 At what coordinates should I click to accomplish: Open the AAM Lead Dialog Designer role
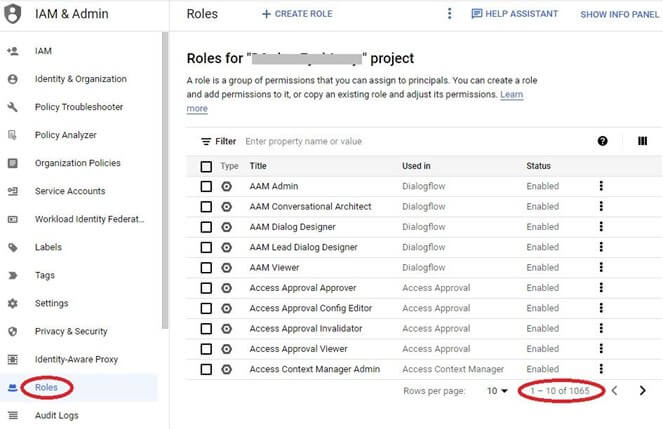(x=303, y=247)
